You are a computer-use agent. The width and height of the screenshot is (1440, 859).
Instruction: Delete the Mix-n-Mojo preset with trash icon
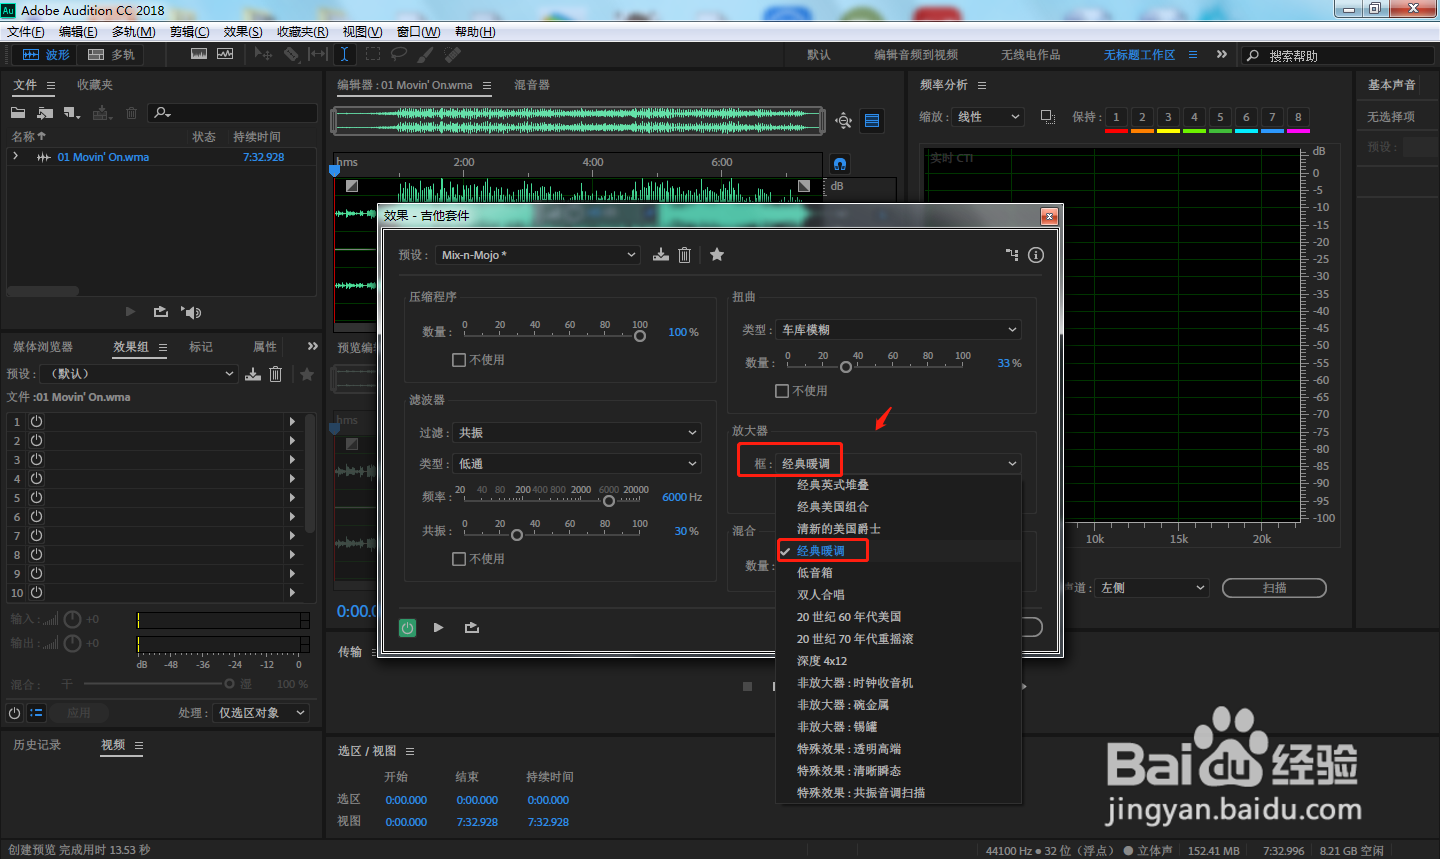coord(685,255)
